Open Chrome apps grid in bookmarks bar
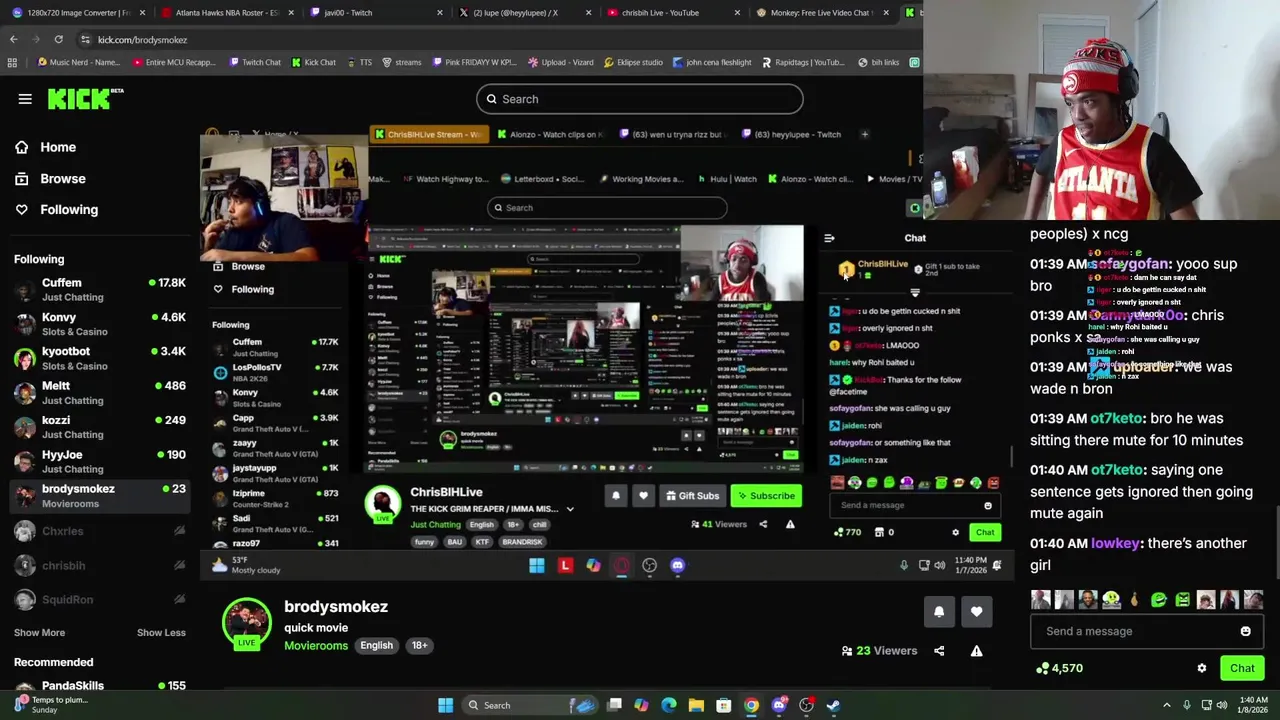This screenshot has height=720, width=1280. pyautogui.click(x=12, y=62)
